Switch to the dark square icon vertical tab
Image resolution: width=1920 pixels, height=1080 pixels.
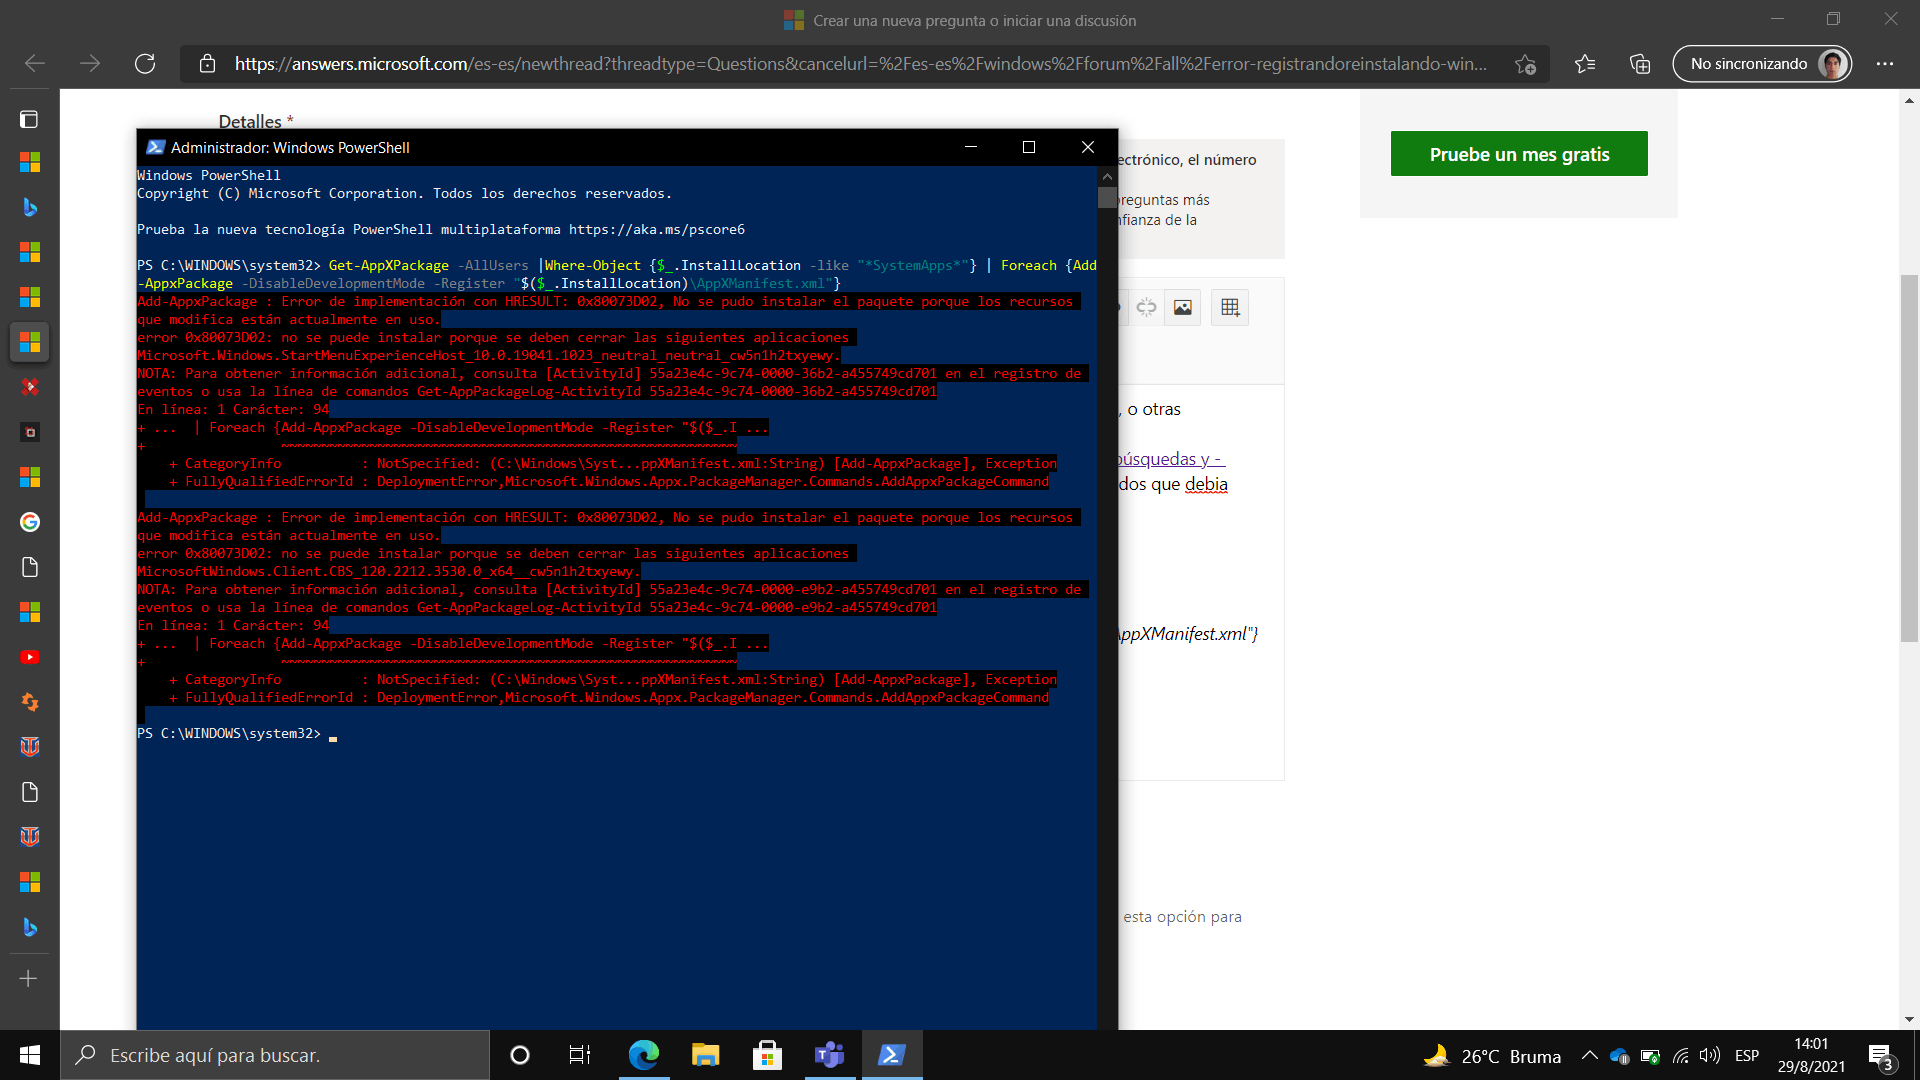[29, 432]
